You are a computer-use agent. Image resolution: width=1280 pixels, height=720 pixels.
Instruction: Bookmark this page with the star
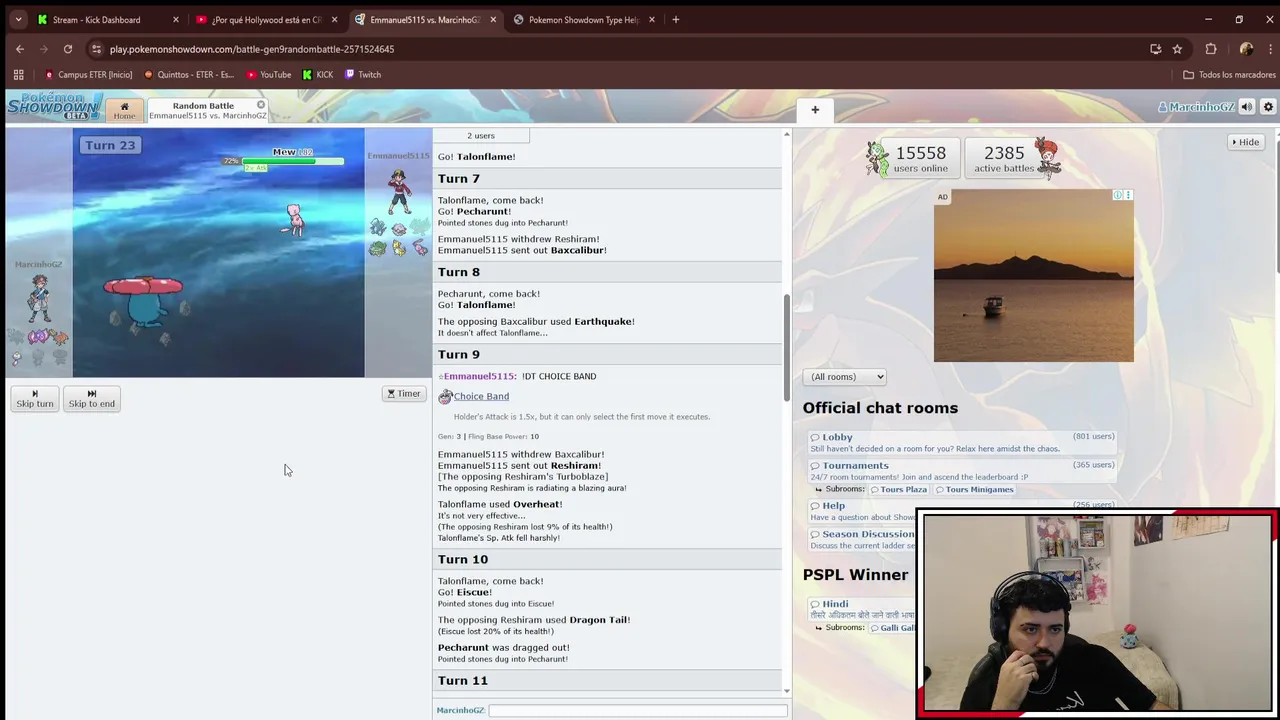pos(1177,49)
